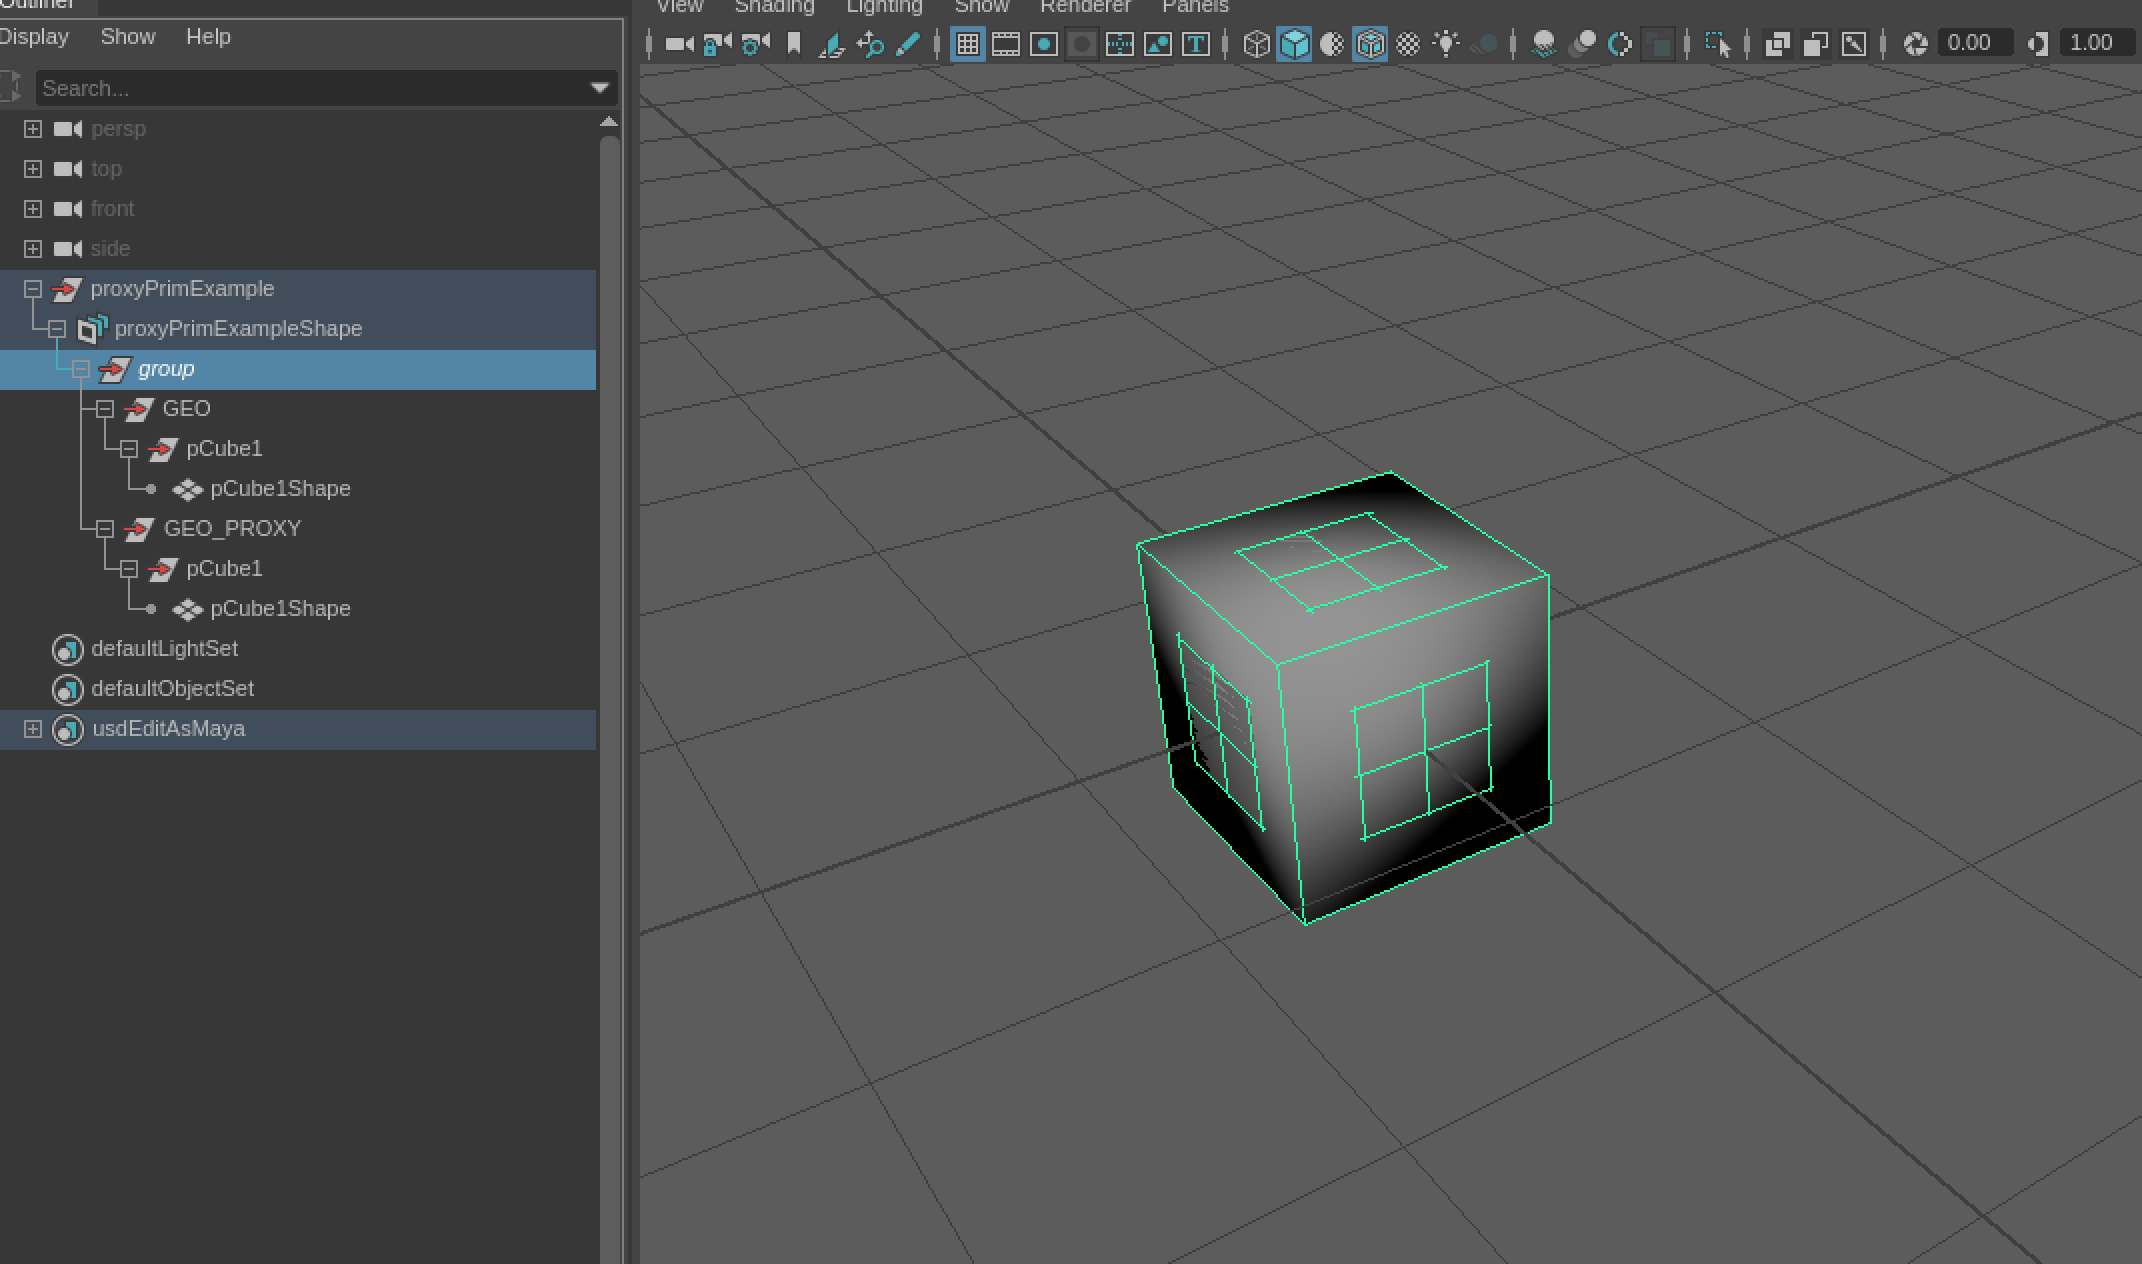Screen dimensions: 2142x1264
Task: Expand the front camera node
Action: click(x=33, y=209)
